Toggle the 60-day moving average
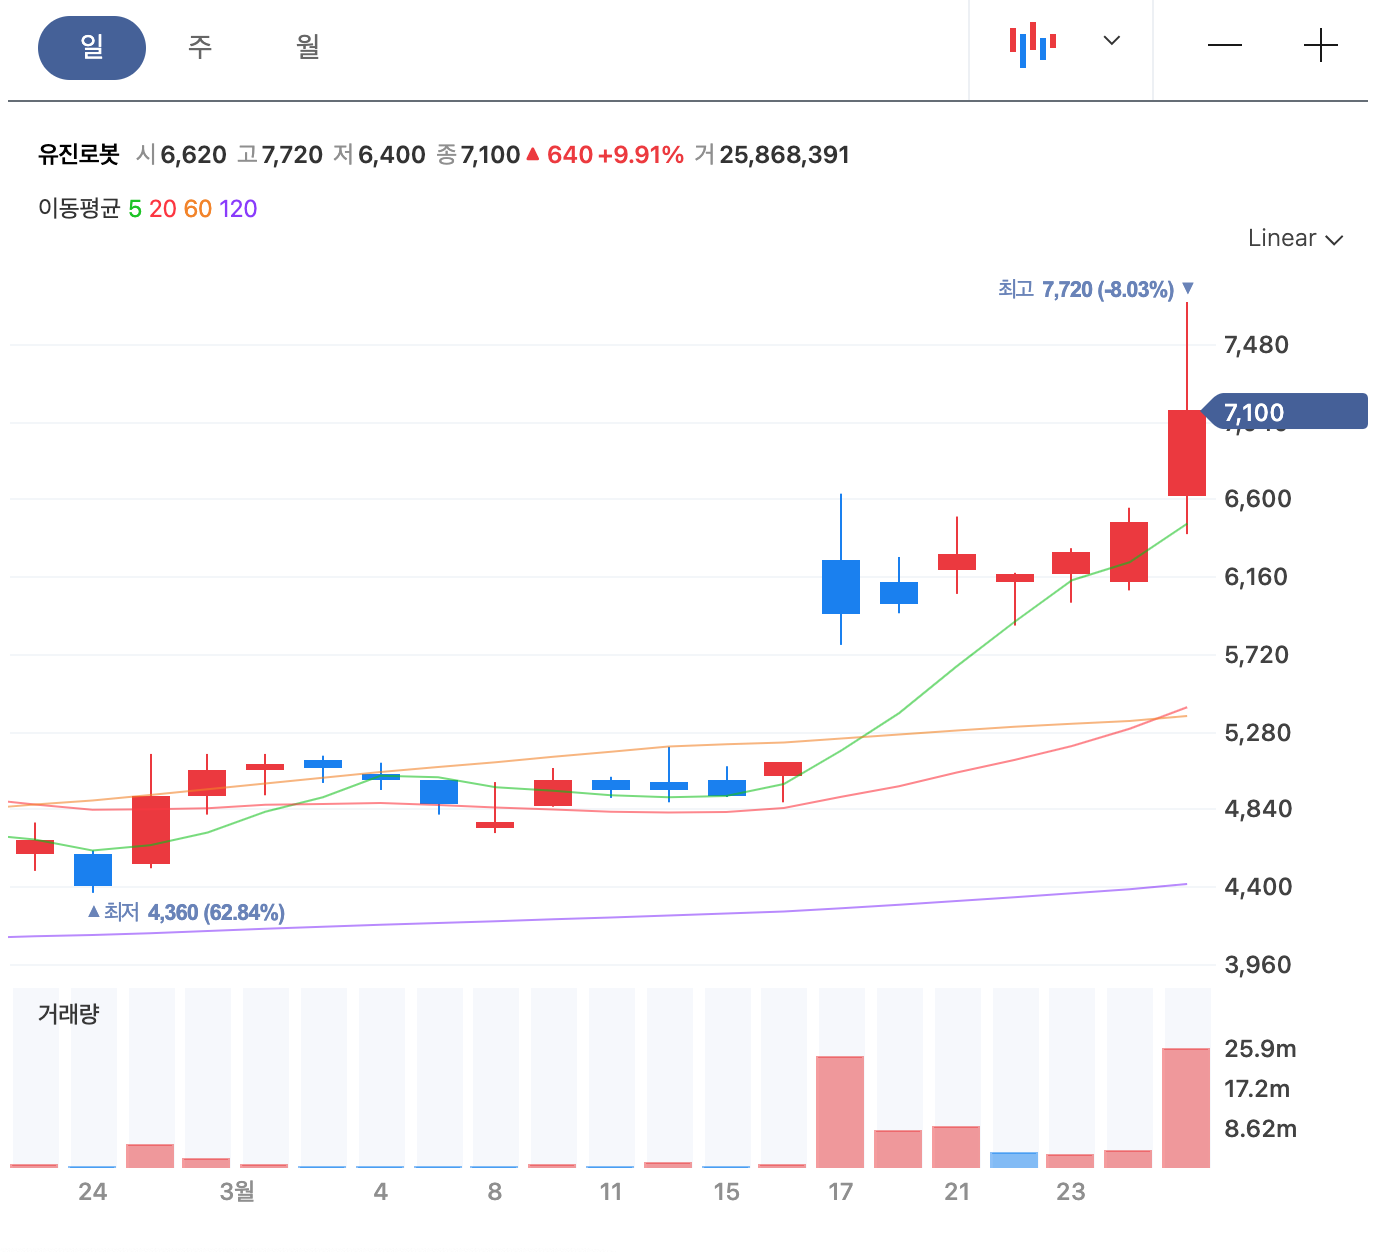Viewport: 1386px width, 1252px height. pyautogui.click(x=198, y=209)
